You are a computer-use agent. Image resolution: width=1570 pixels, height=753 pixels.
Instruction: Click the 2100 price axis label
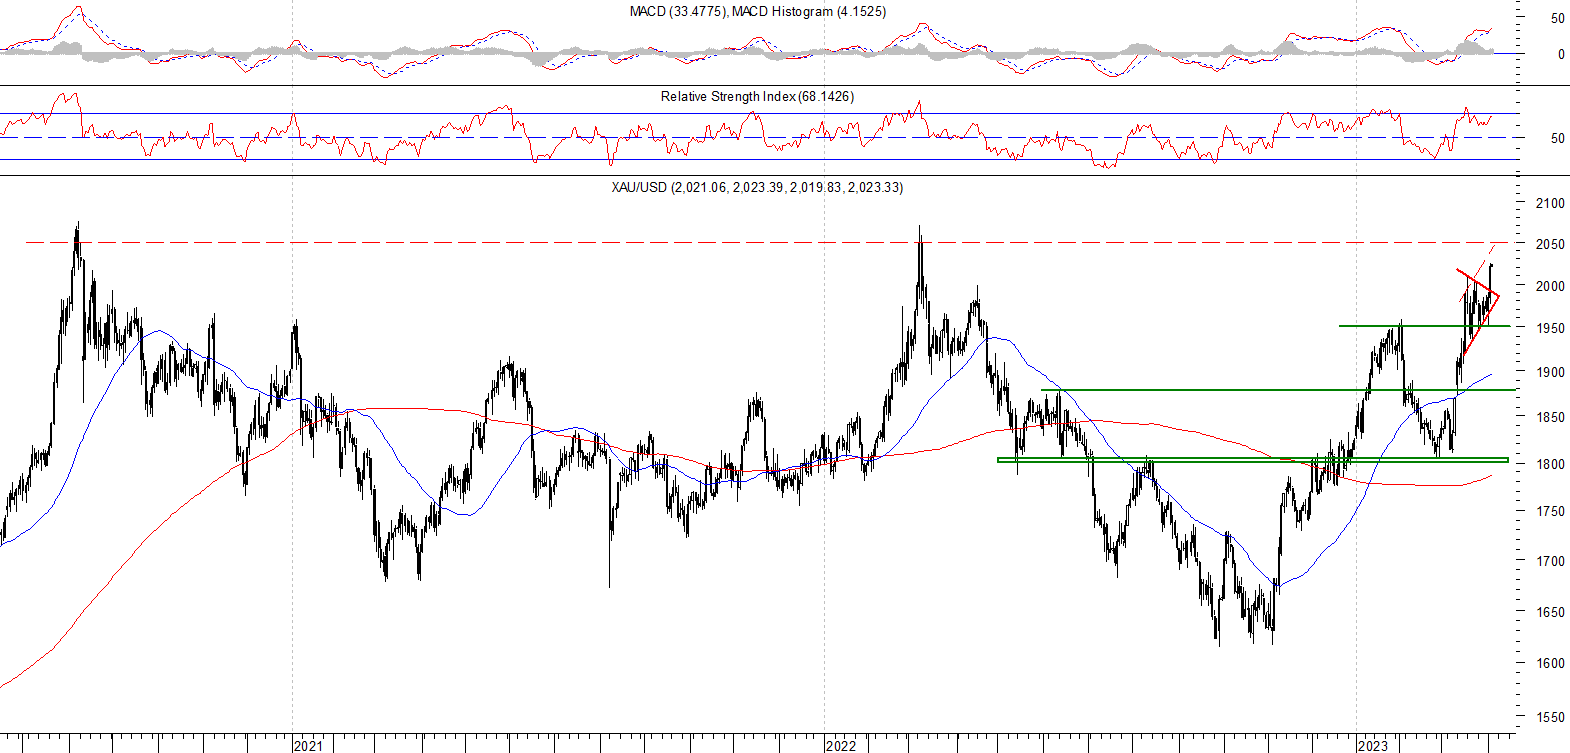[x=1550, y=203]
